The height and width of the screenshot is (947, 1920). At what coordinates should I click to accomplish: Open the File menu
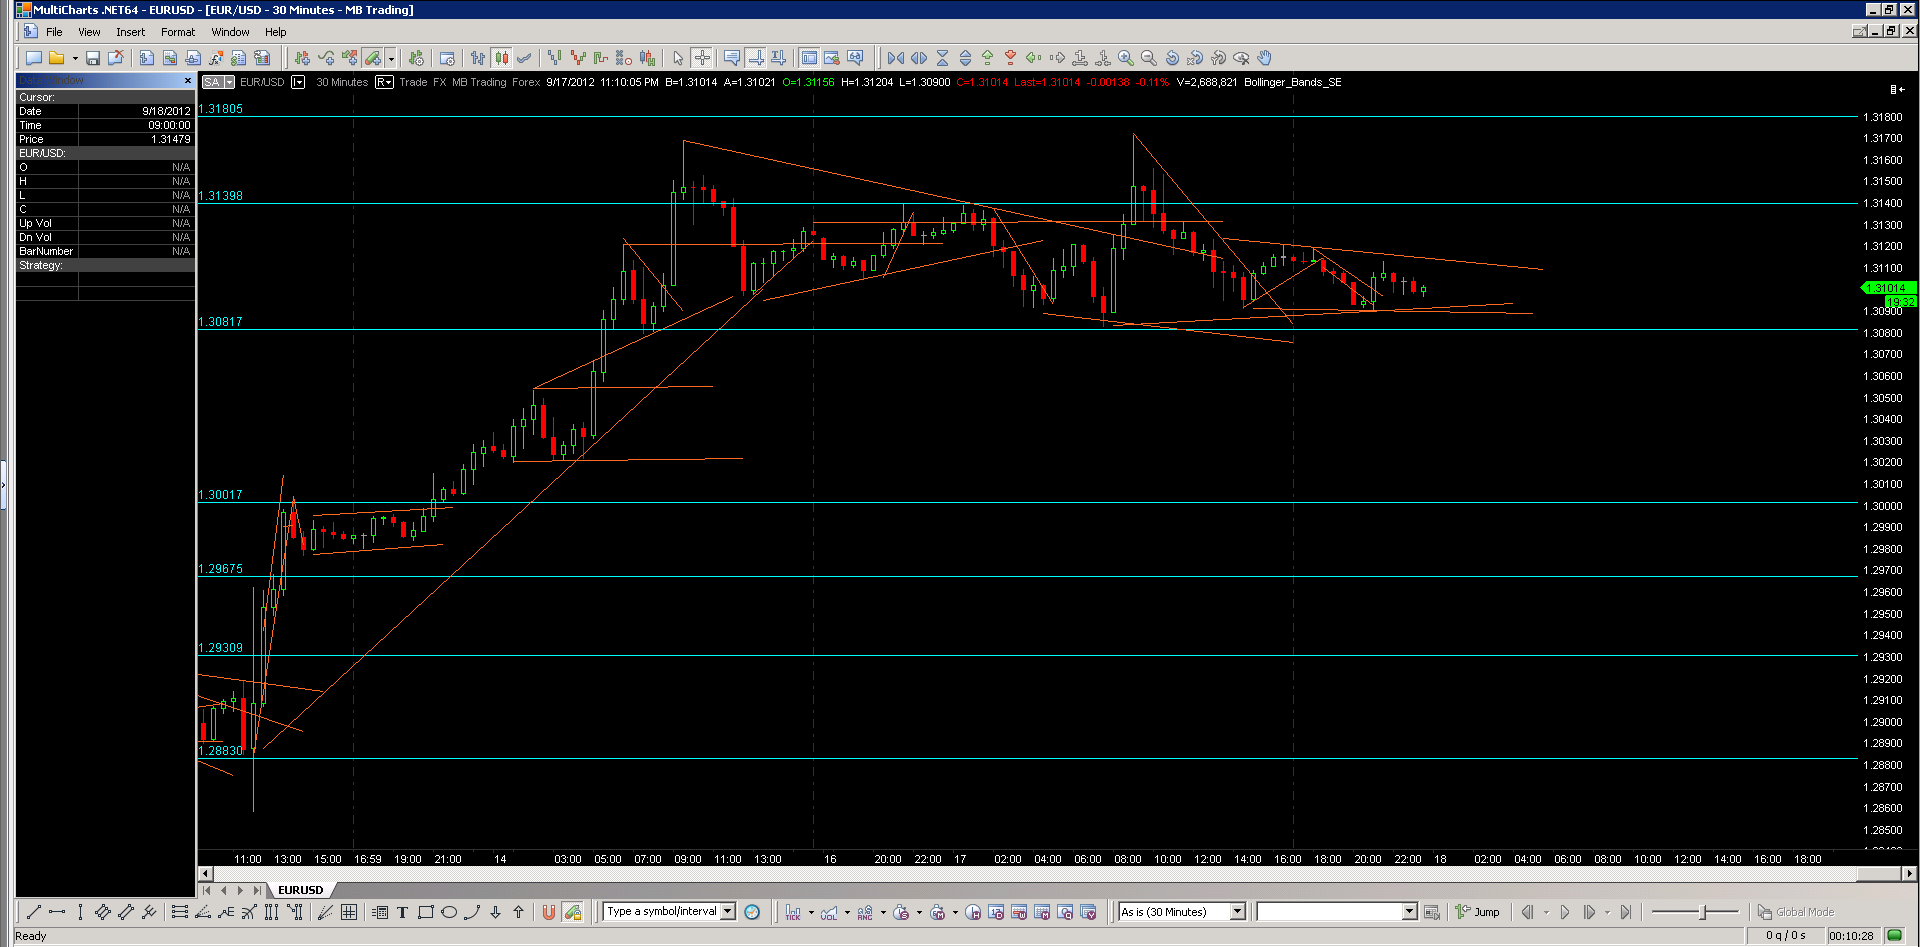click(54, 32)
